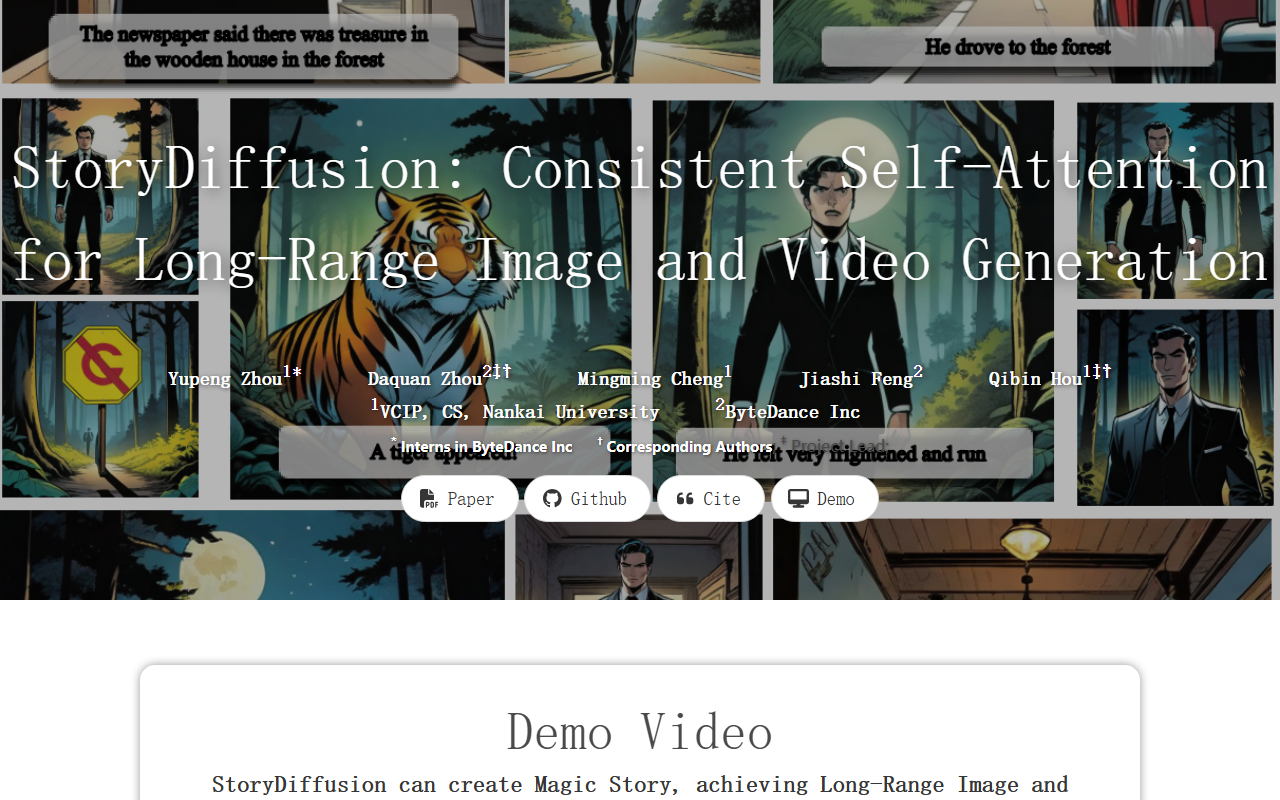Open author link Yupeng Zhou
The width and height of the screenshot is (1280, 800).
[225, 379]
